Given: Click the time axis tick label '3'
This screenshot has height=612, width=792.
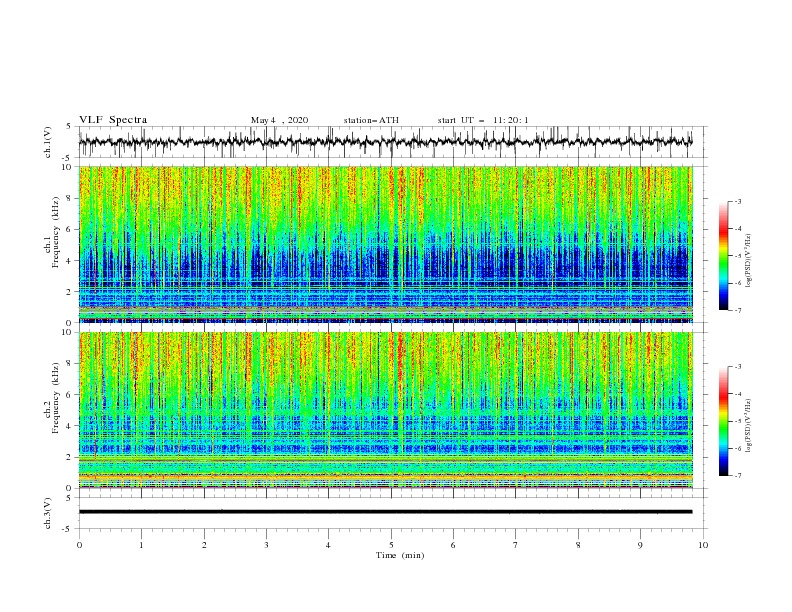Looking at the screenshot, I should pos(266,545).
